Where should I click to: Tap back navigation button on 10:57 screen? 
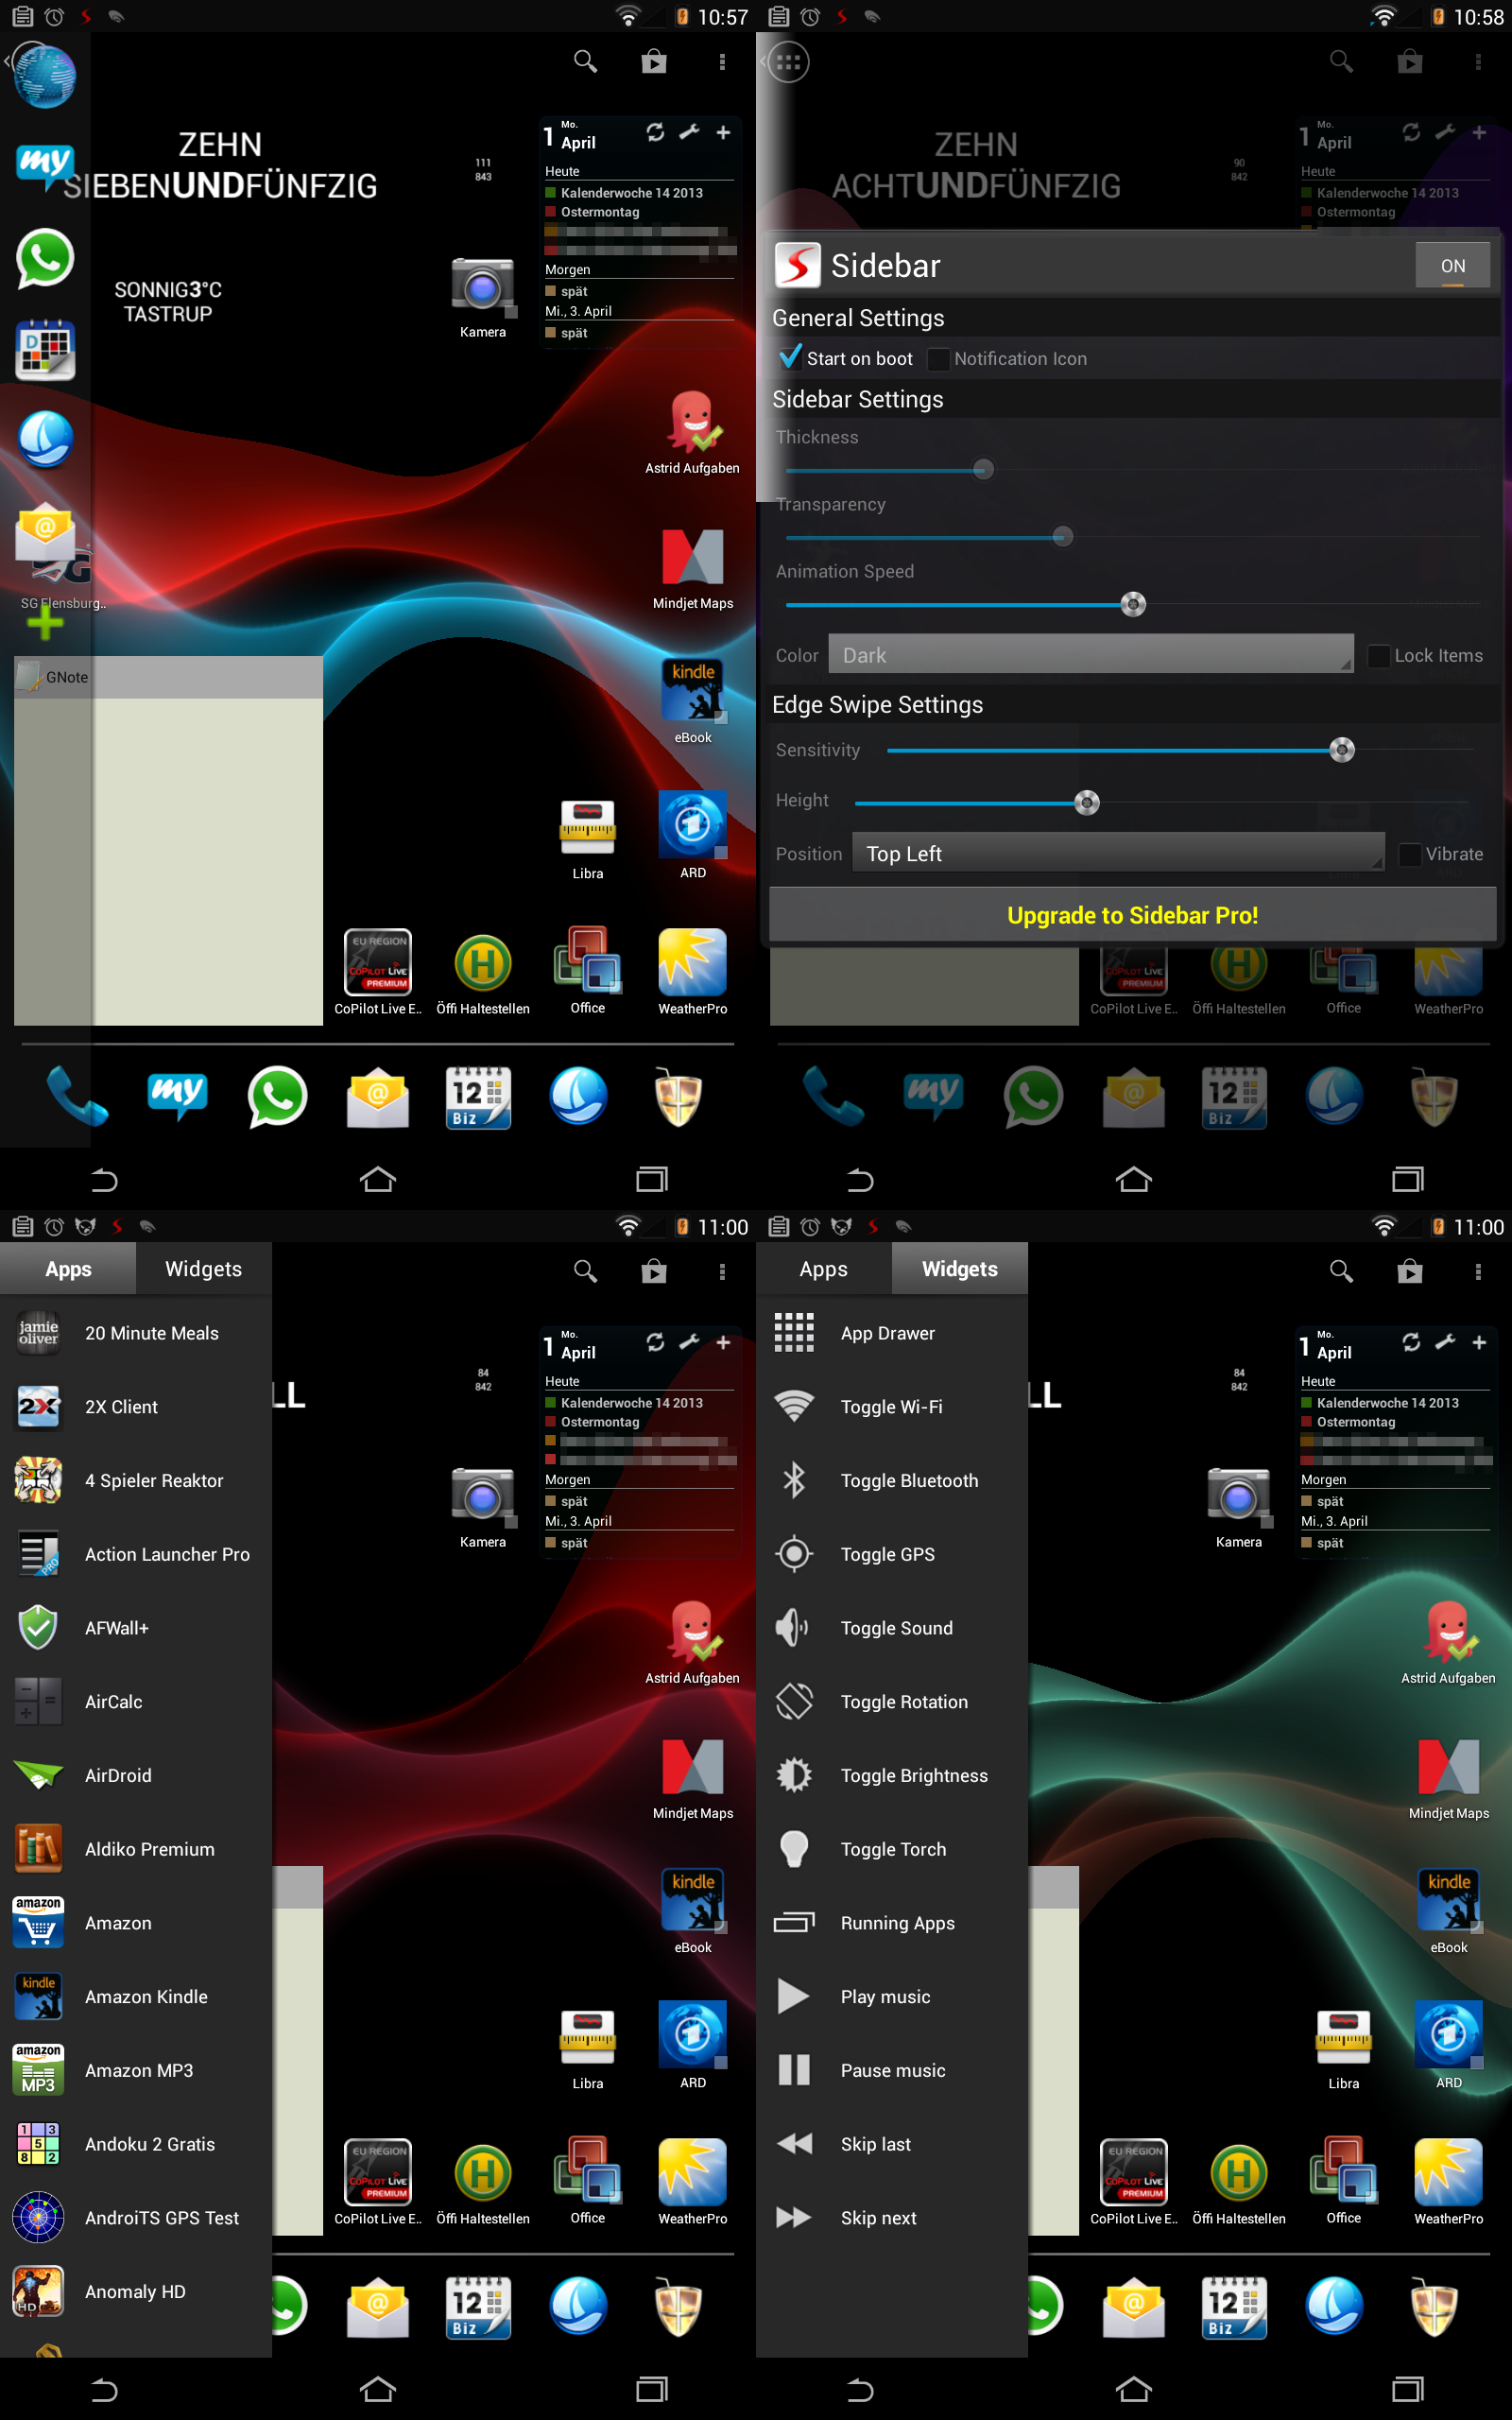pos(104,1180)
